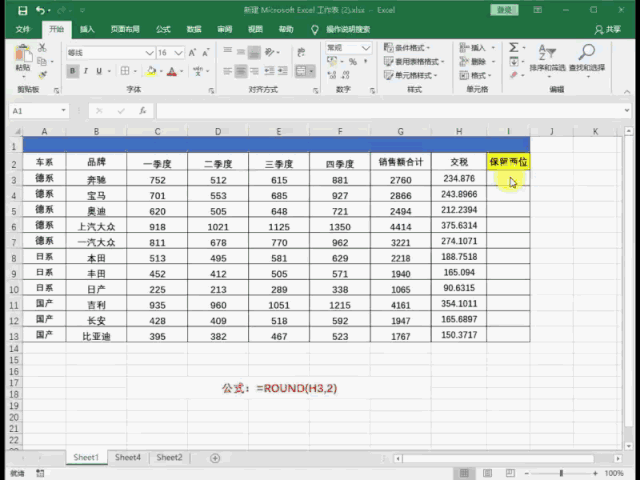Toggle center horizontal alignment

click(x=241, y=71)
